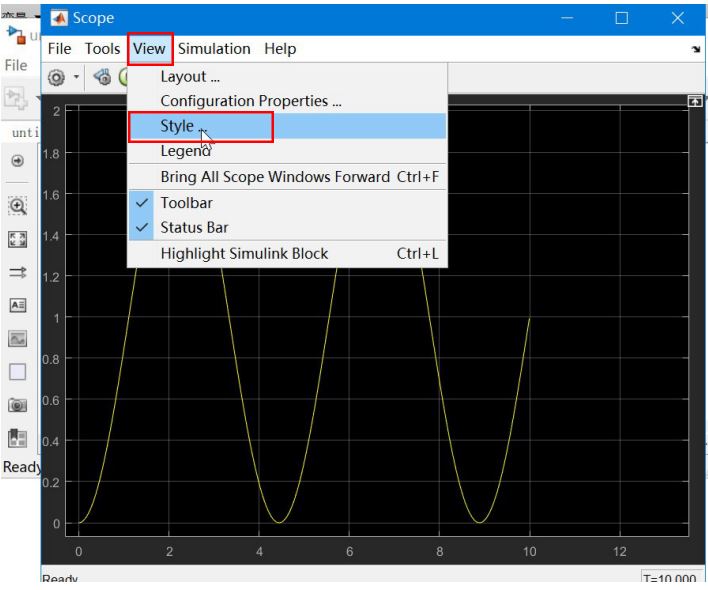Click Bring All Scope Windows Forward
The height and width of the screenshot is (590, 708).
click(274, 177)
